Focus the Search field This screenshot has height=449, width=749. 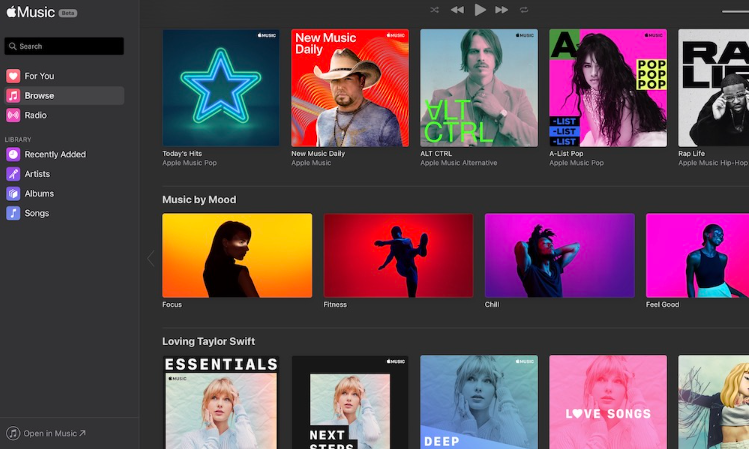click(x=64, y=46)
